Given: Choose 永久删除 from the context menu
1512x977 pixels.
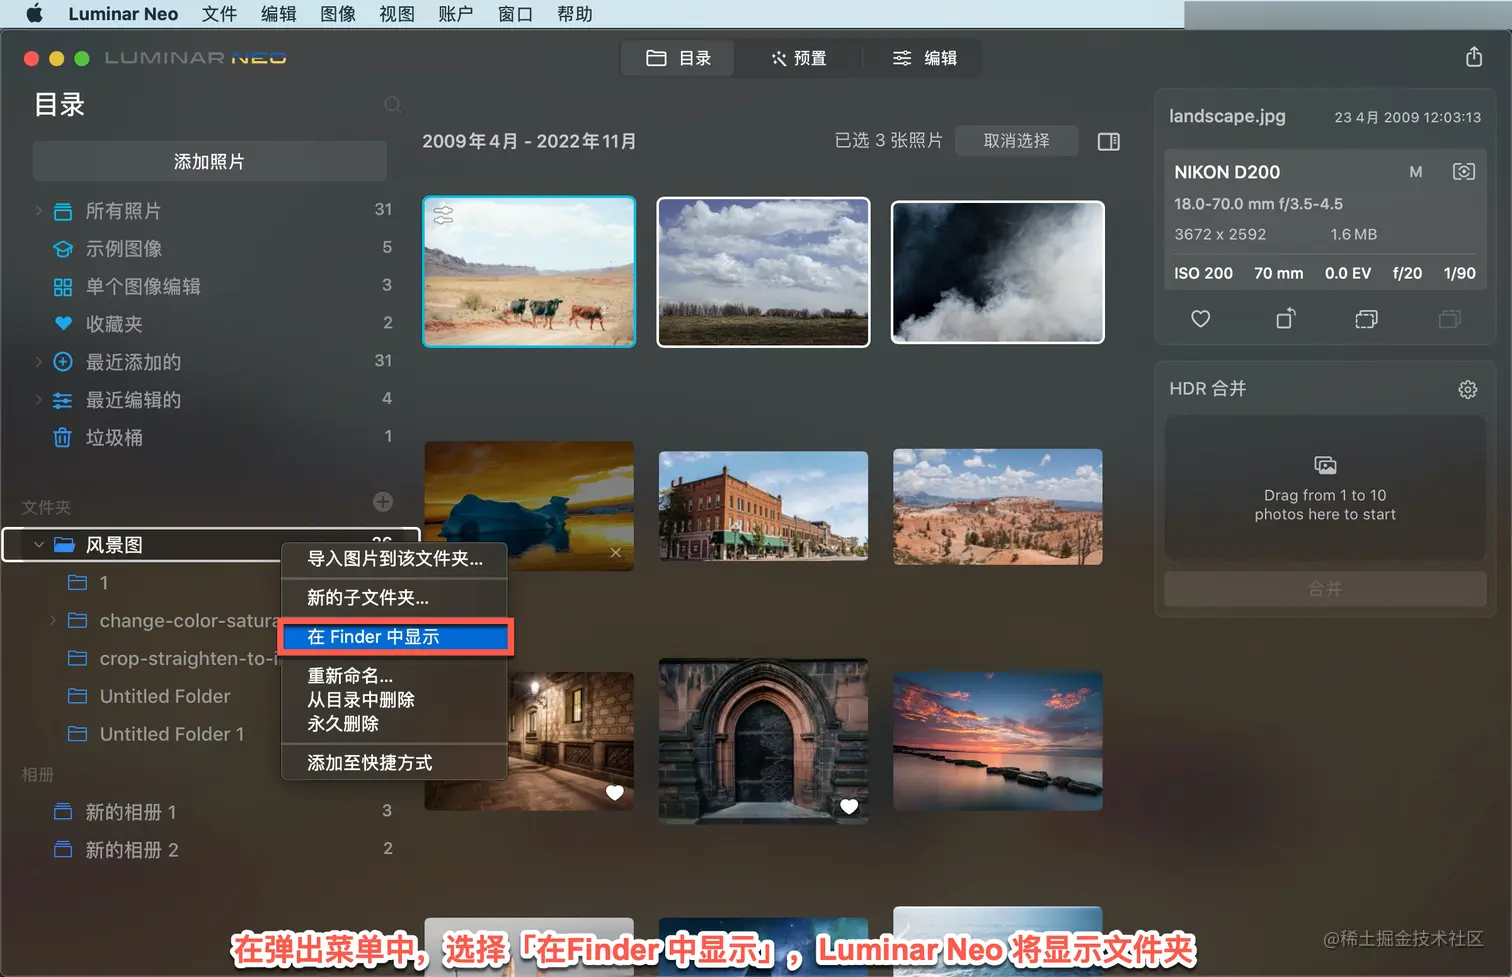Looking at the screenshot, I should point(394,724).
